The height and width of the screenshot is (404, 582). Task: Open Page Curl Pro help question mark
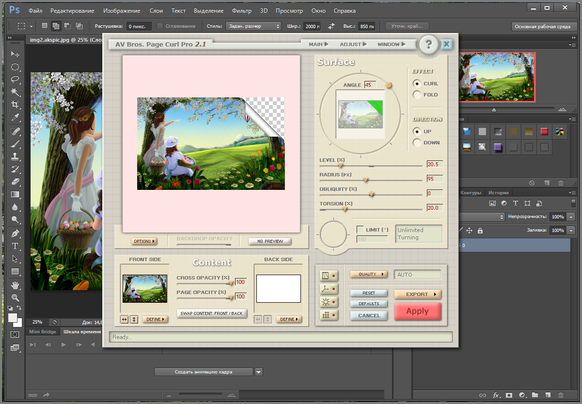428,44
